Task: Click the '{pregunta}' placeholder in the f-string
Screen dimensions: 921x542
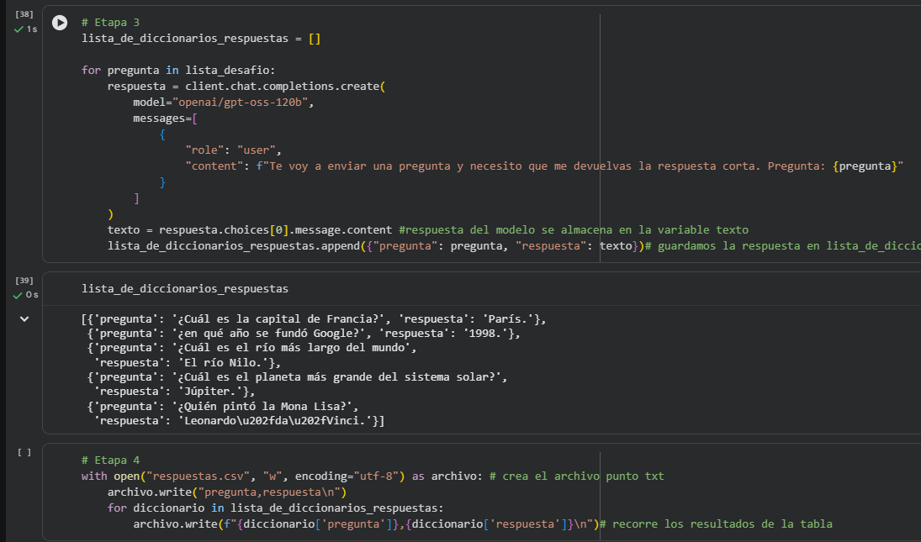Action: click(x=865, y=166)
